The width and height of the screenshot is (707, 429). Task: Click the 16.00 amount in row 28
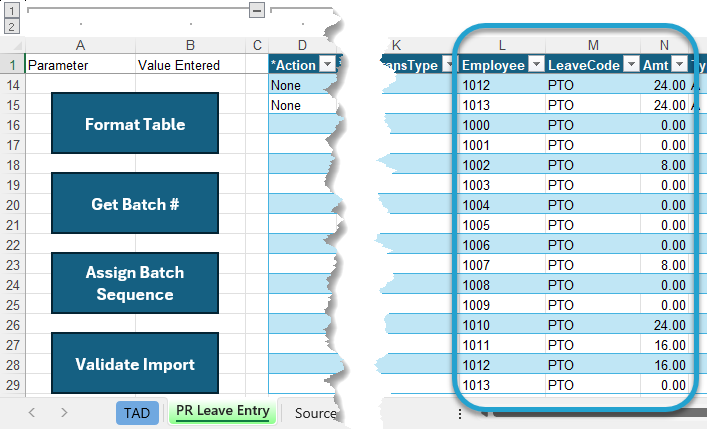pos(664,364)
